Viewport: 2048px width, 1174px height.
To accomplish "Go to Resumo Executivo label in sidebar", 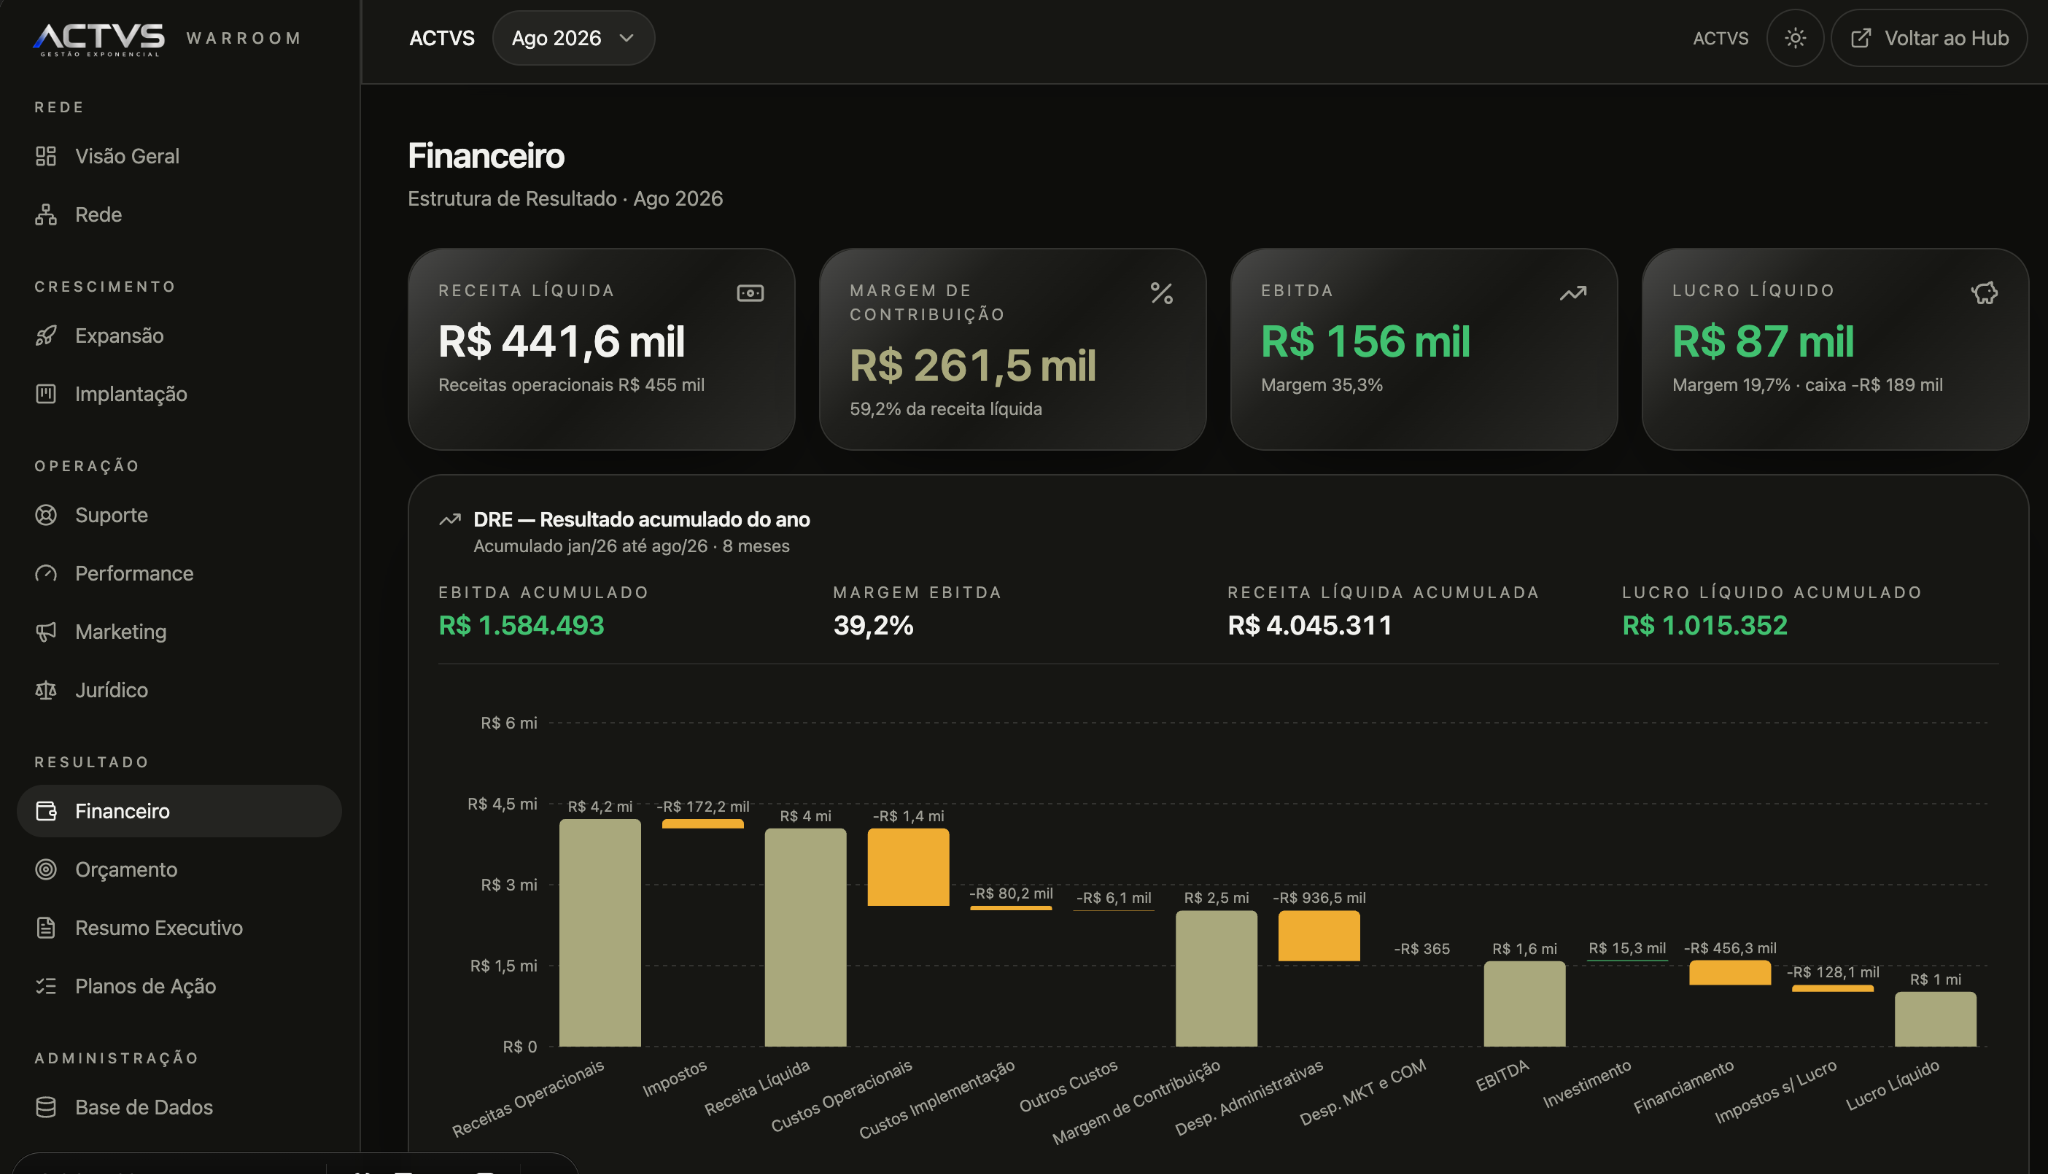I will (x=159, y=928).
